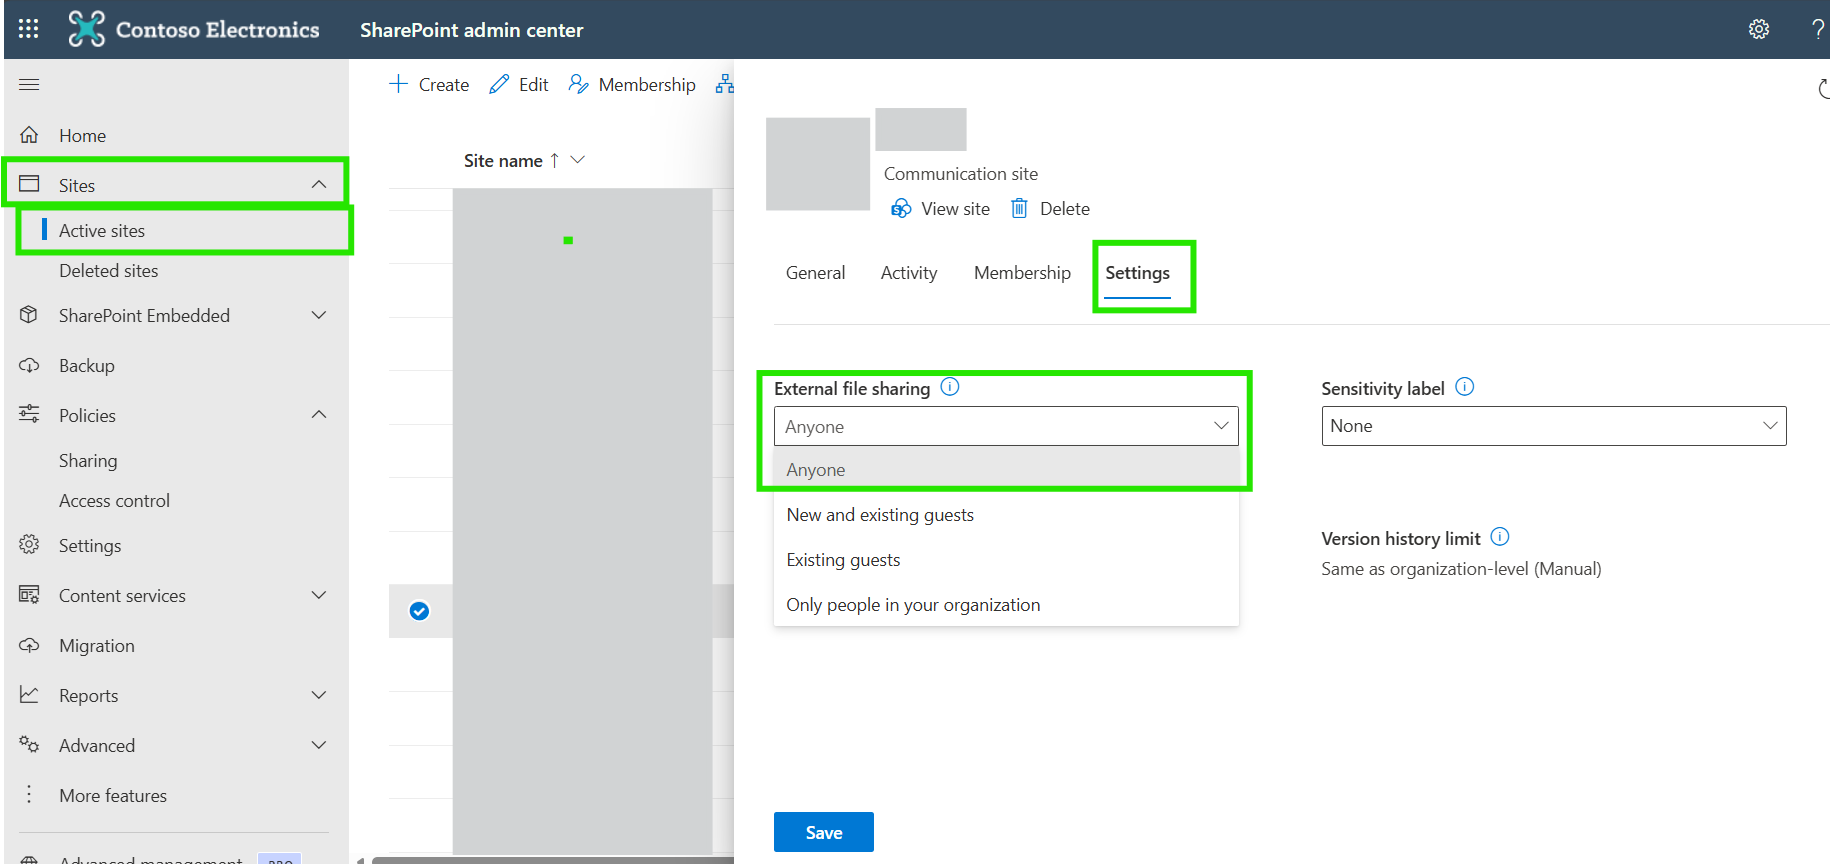Open Access control under Policies
The height and width of the screenshot is (864, 1830).
(114, 501)
